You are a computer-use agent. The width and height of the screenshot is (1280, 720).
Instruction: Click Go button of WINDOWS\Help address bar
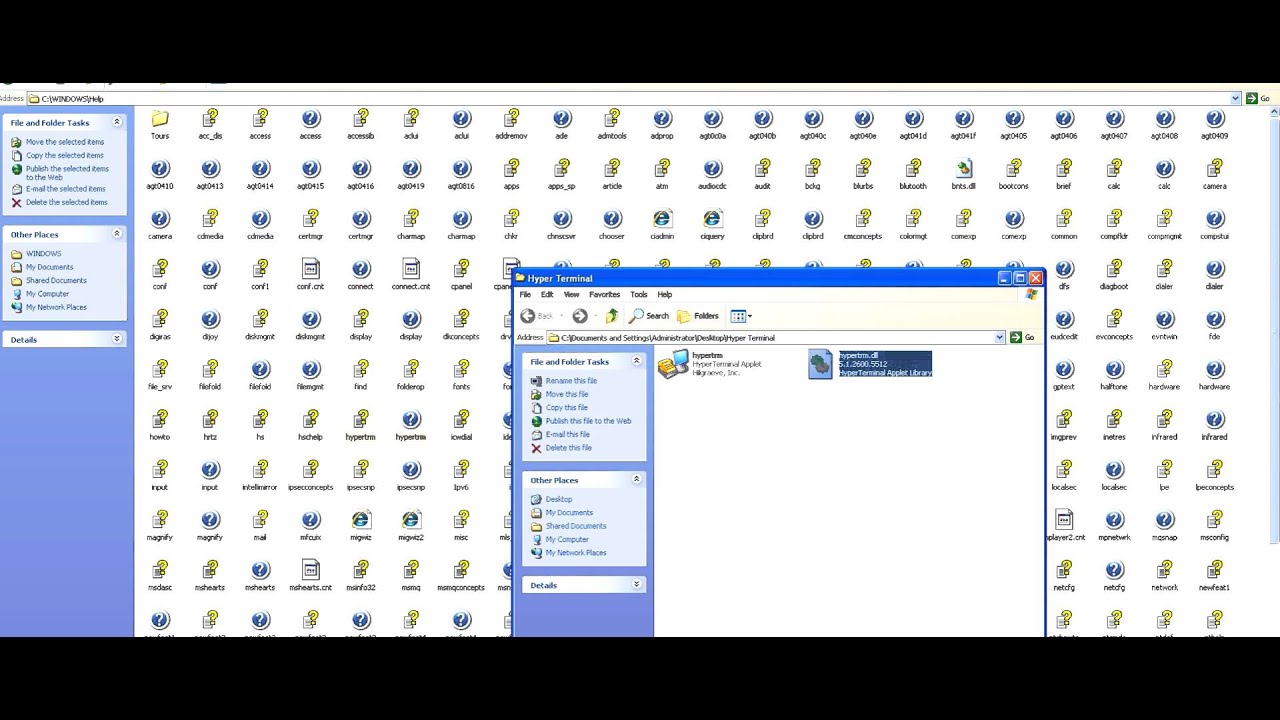1257,98
